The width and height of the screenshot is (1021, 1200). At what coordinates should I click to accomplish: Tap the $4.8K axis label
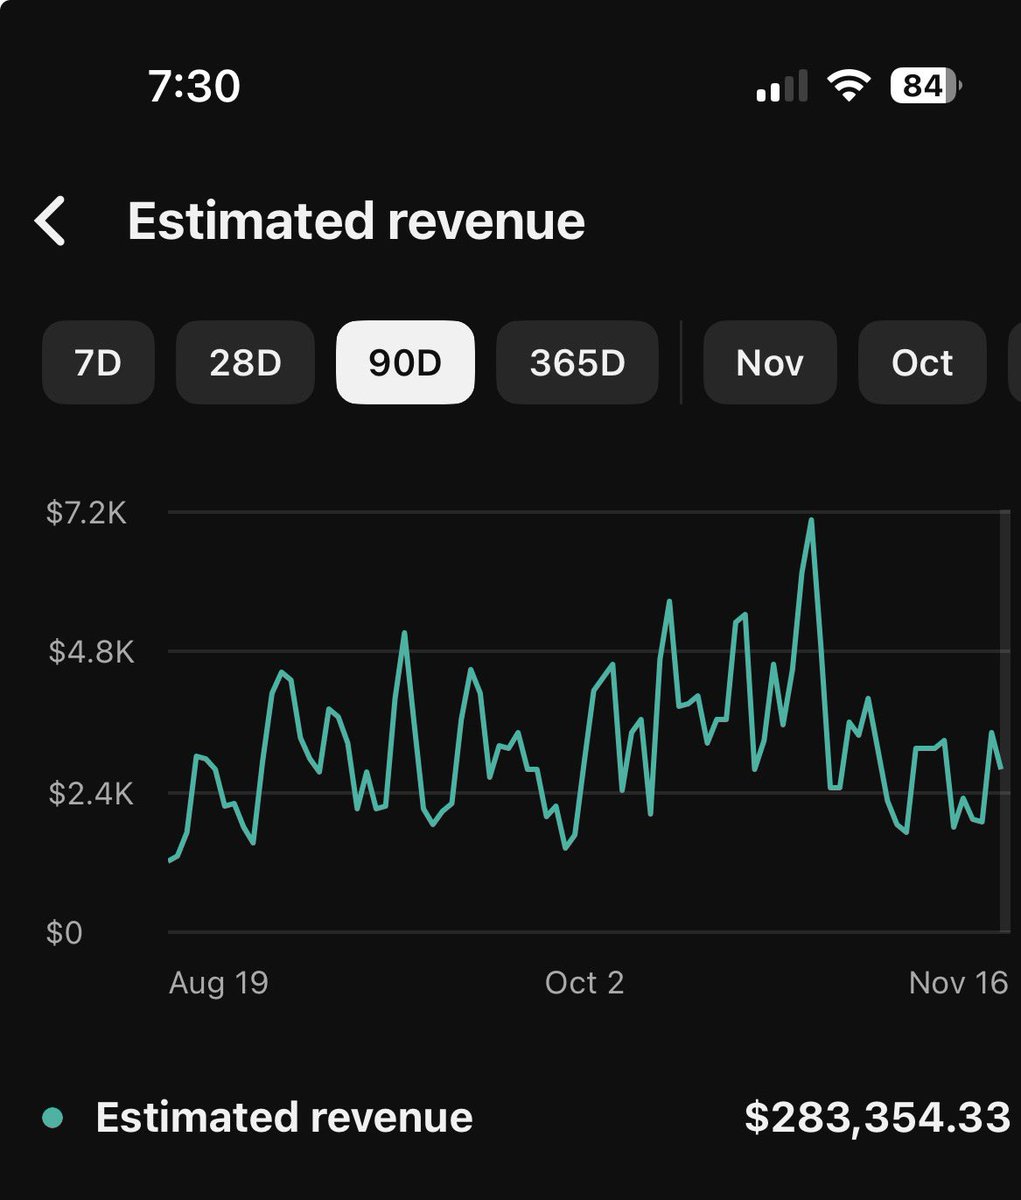(x=91, y=652)
